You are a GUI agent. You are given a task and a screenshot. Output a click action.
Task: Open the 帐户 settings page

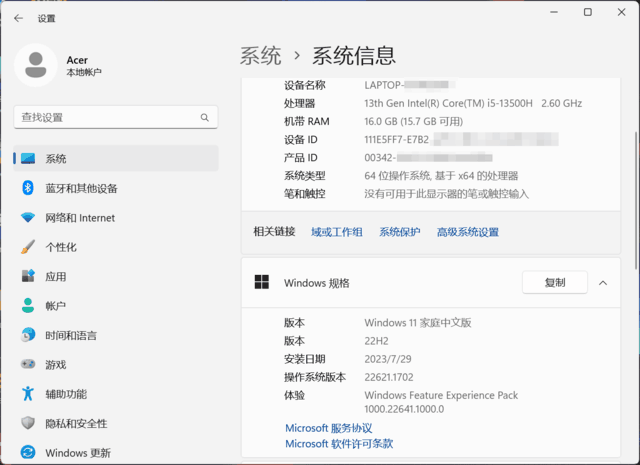click(x=116, y=306)
